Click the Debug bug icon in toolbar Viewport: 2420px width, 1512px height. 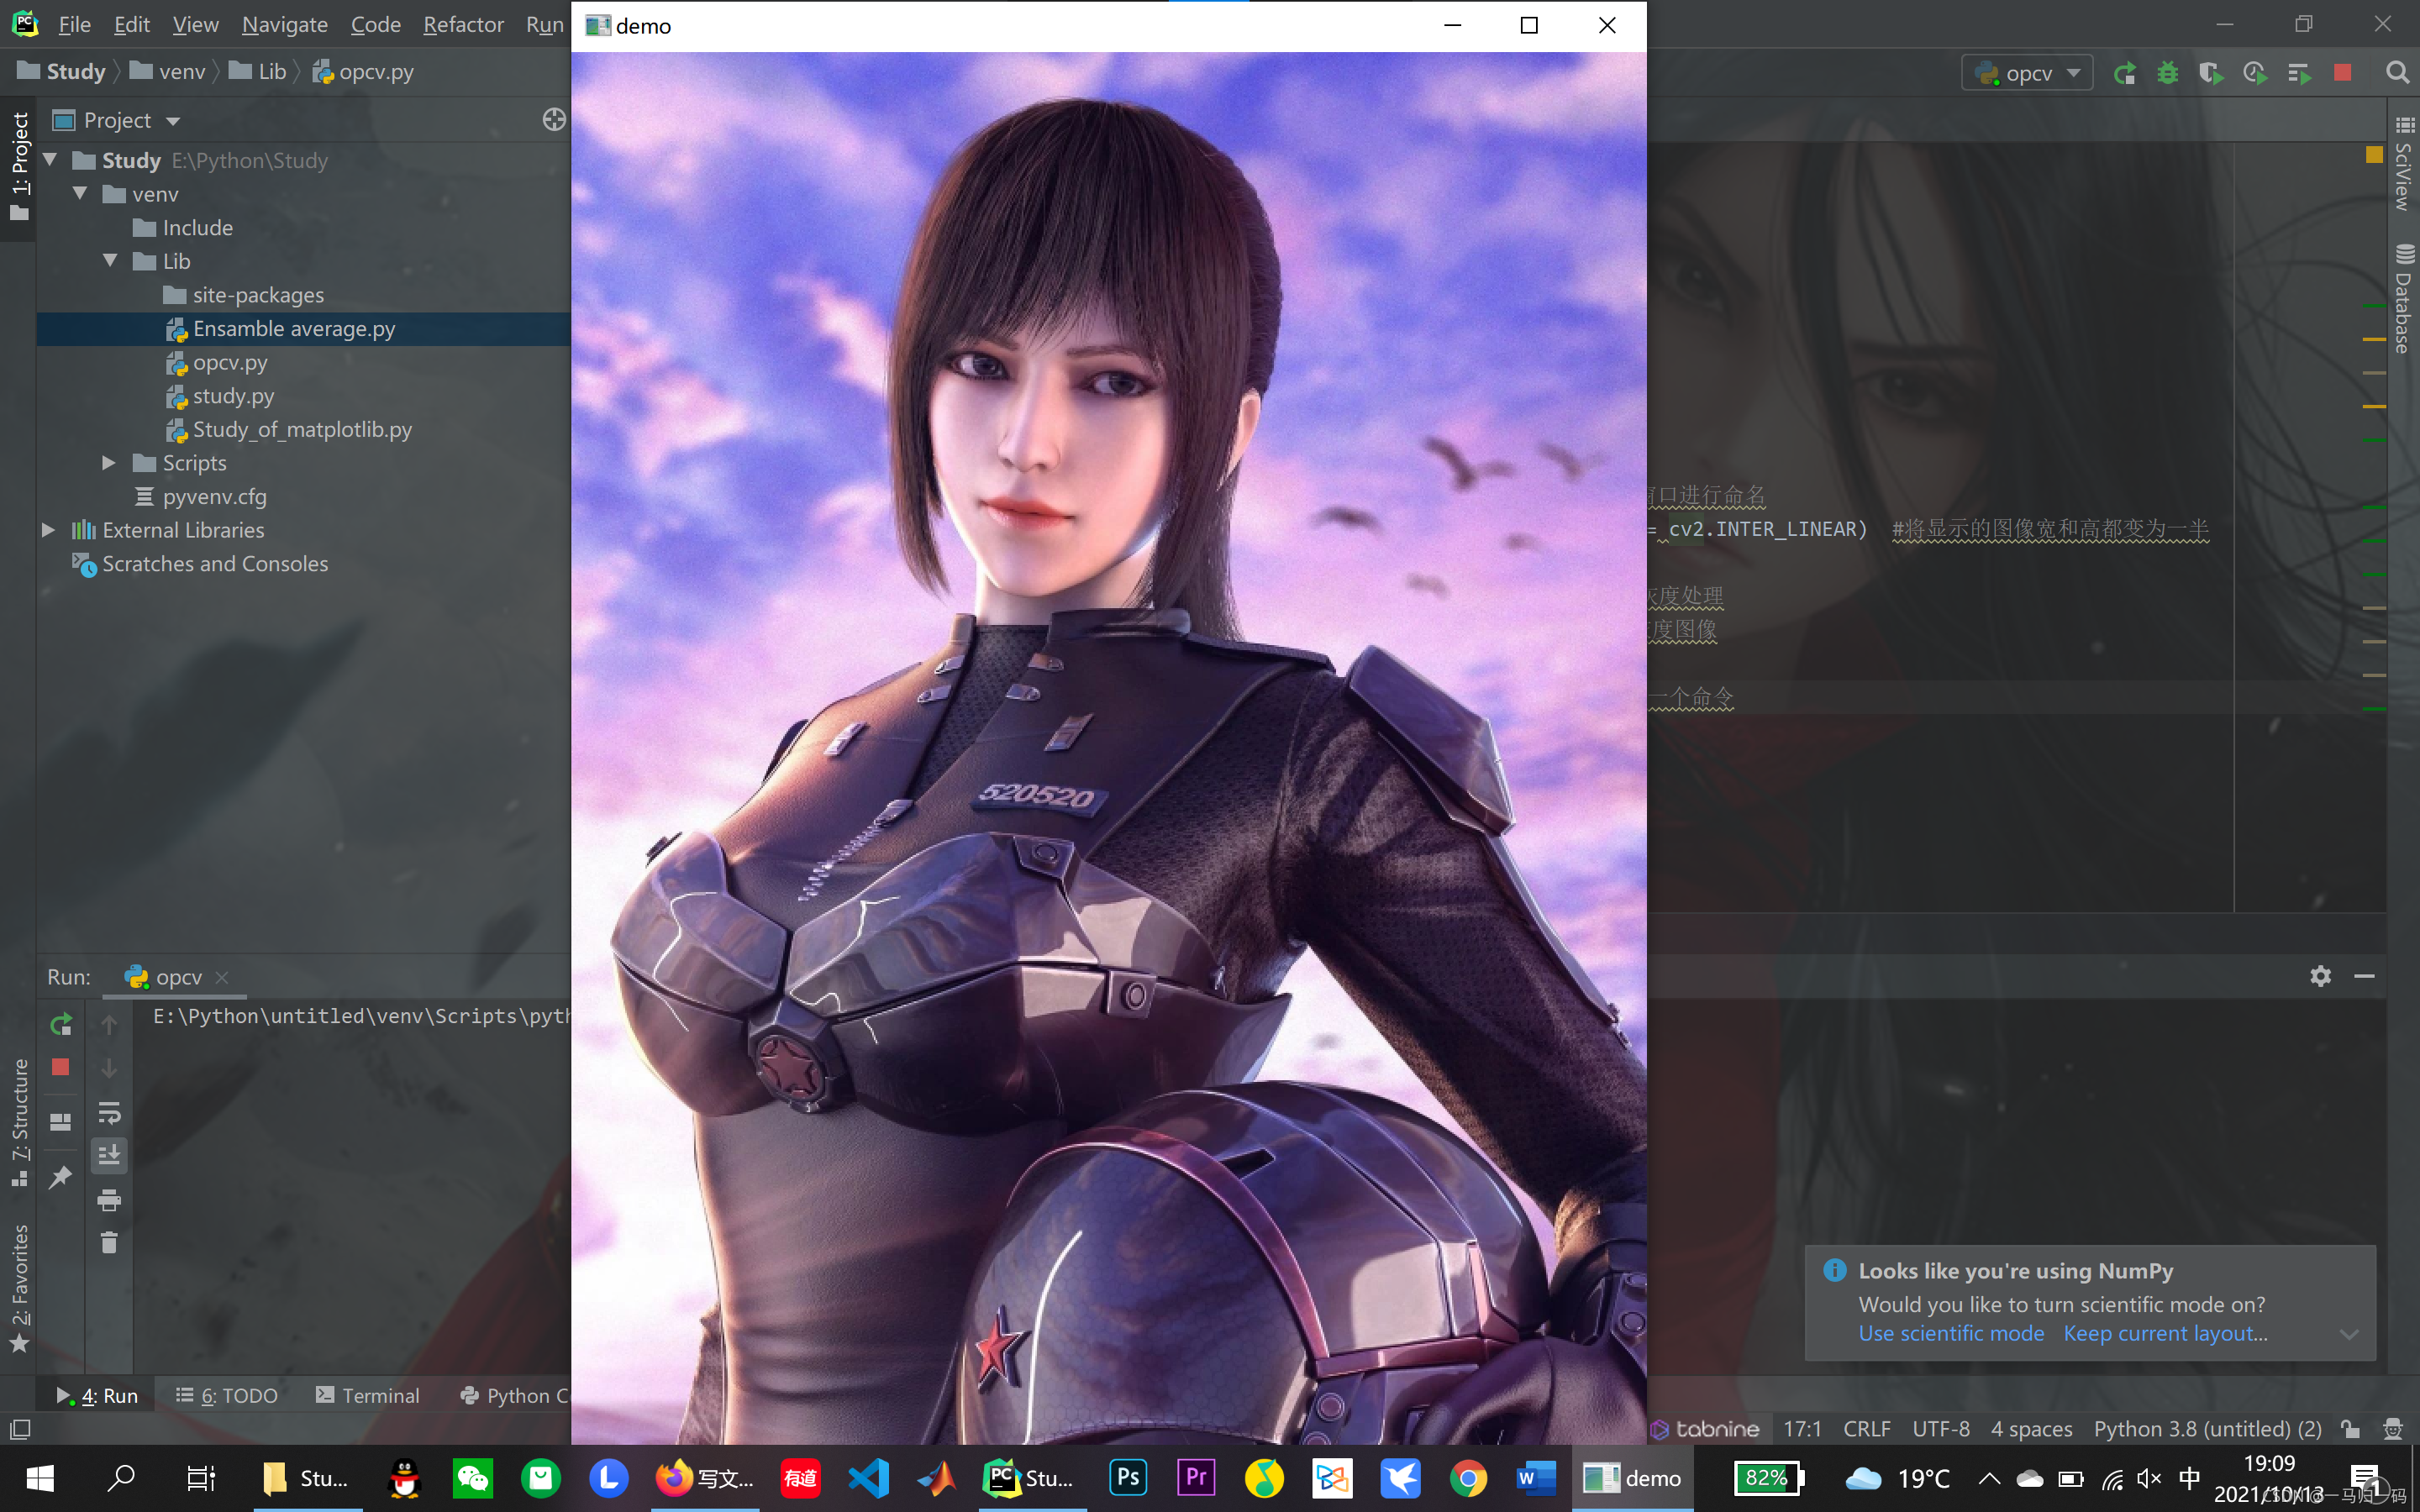point(2167,73)
